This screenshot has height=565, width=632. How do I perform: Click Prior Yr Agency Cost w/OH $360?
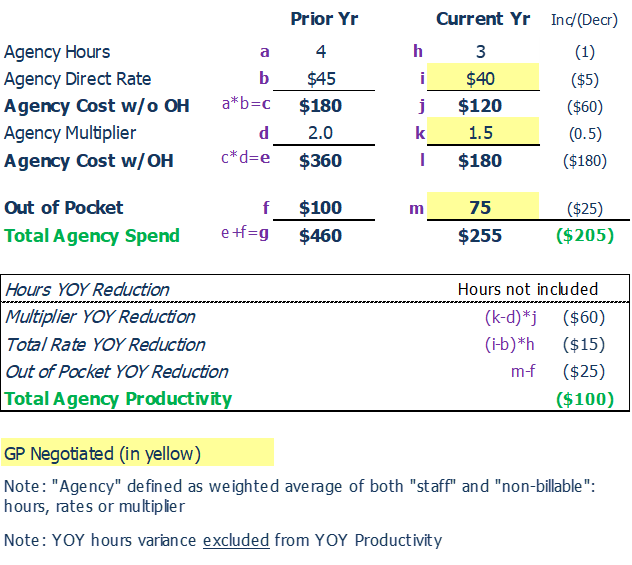pos(321,161)
